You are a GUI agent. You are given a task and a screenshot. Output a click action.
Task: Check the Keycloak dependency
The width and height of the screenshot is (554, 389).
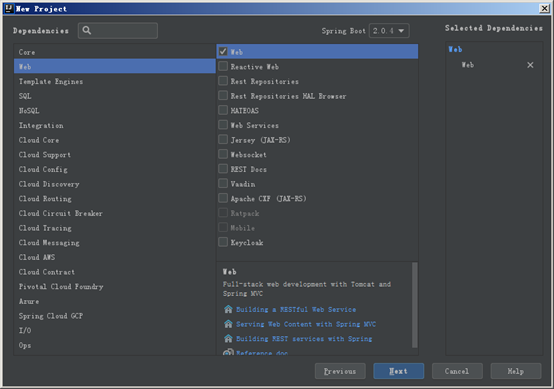223,242
